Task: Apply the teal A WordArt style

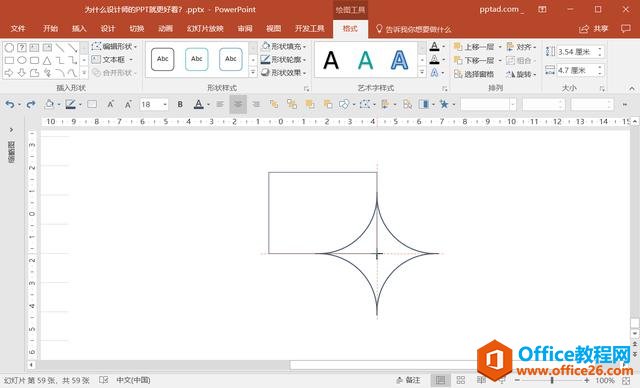Action: pos(365,60)
